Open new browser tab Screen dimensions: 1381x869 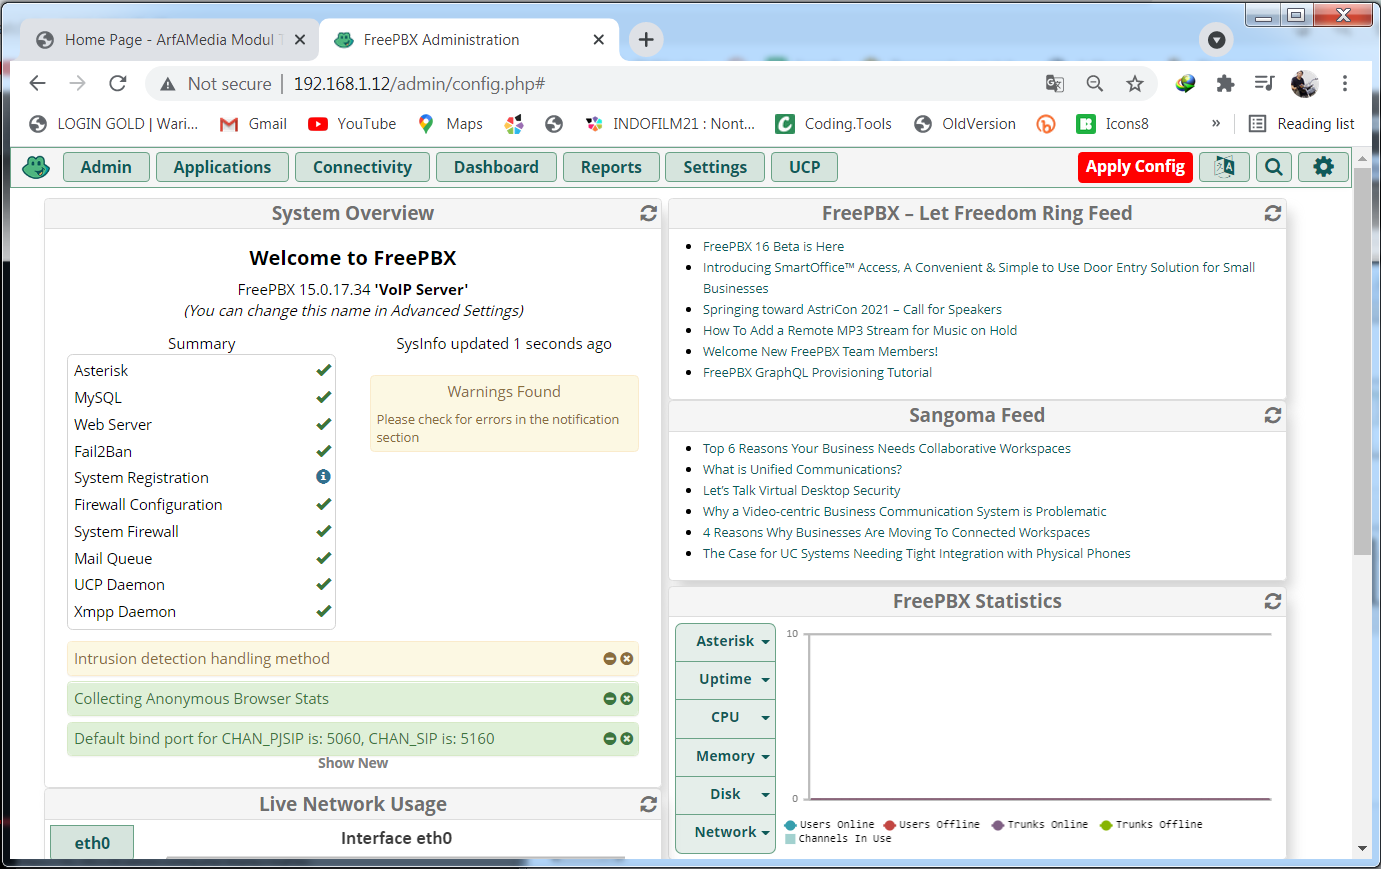(x=646, y=39)
